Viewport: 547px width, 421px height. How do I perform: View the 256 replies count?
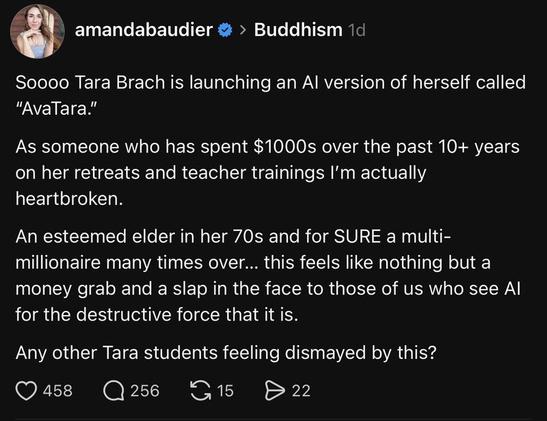point(145,391)
